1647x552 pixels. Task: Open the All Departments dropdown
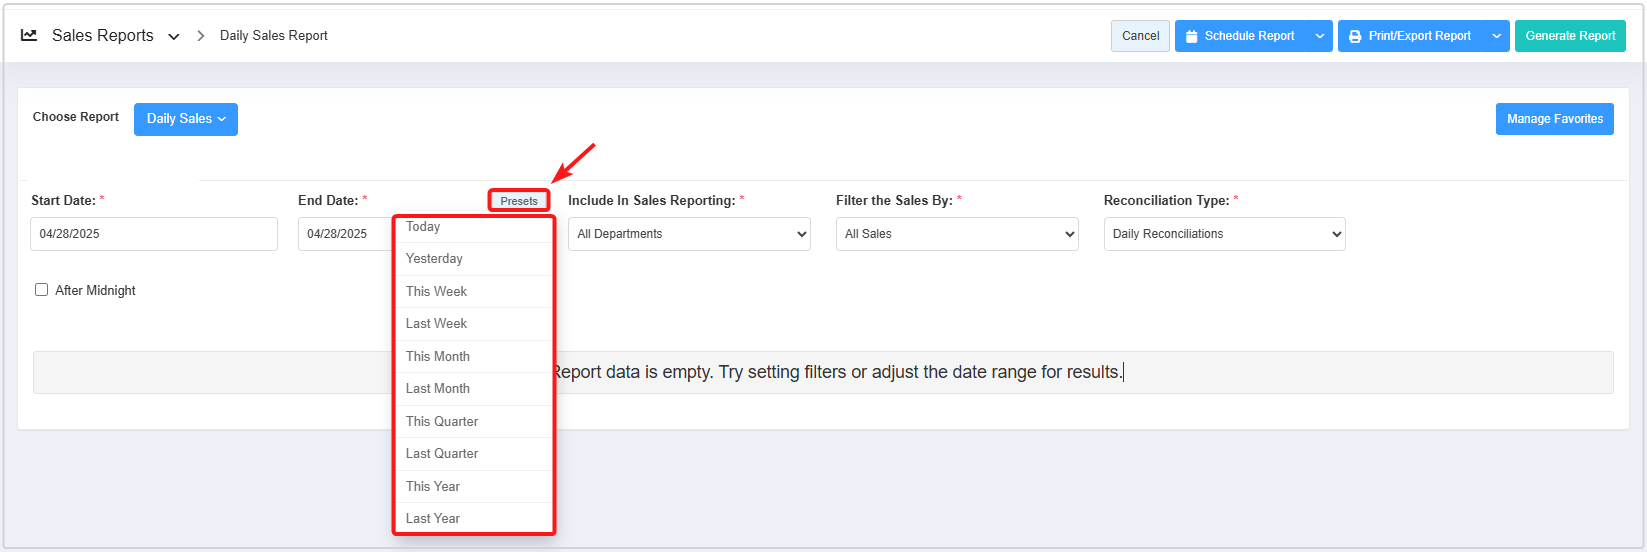tap(689, 234)
